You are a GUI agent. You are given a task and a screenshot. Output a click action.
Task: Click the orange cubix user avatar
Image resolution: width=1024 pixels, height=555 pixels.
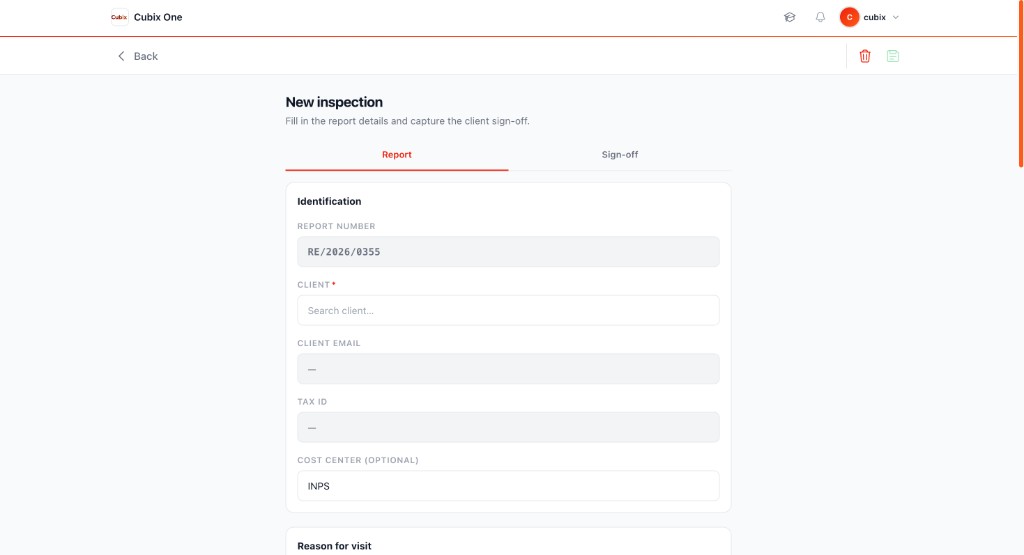coord(849,18)
